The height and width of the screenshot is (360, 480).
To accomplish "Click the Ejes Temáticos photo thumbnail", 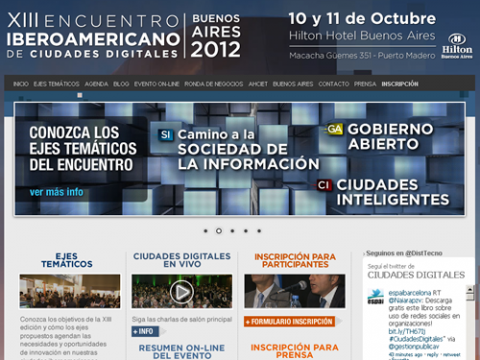I will click(x=70, y=291).
